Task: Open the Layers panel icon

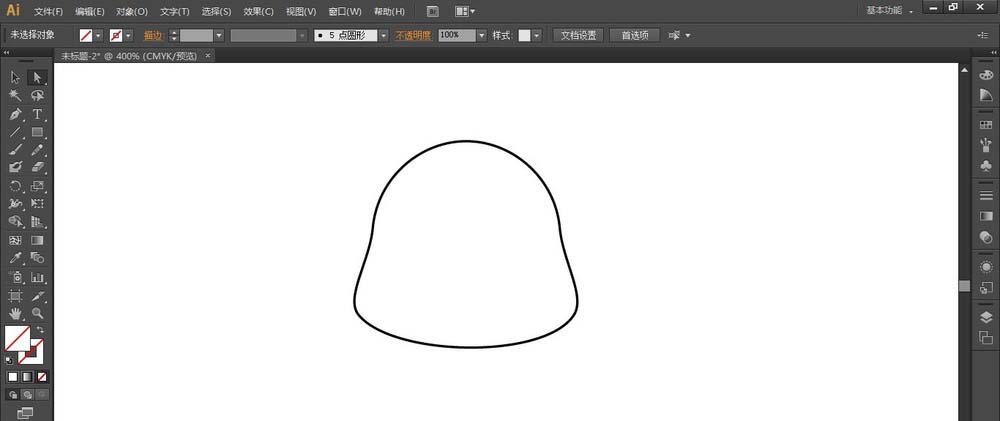Action: (x=986, y=318)
